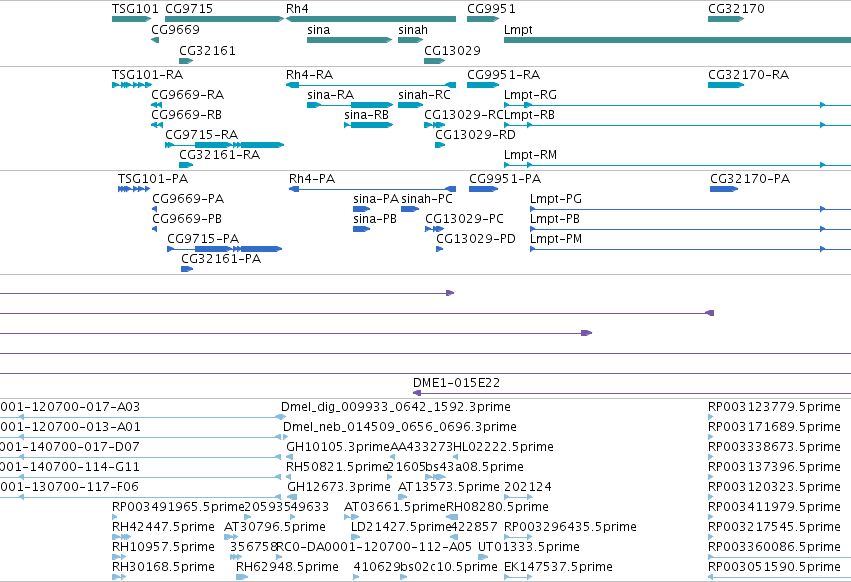Select the RH30168.5prime EST label

pyautogui.click(x=163, y=567)
